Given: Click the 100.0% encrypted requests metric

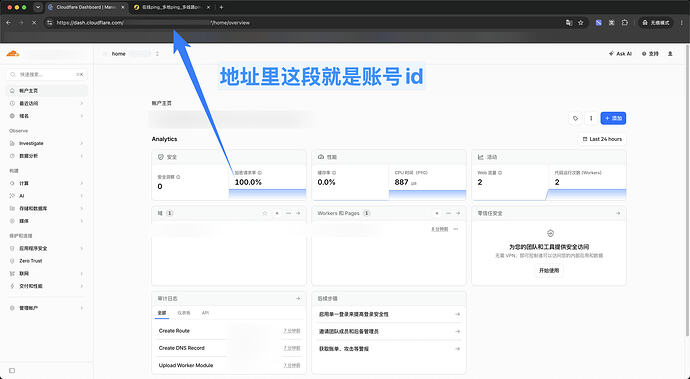Looking at the screenshot, I should click(248, 182).
